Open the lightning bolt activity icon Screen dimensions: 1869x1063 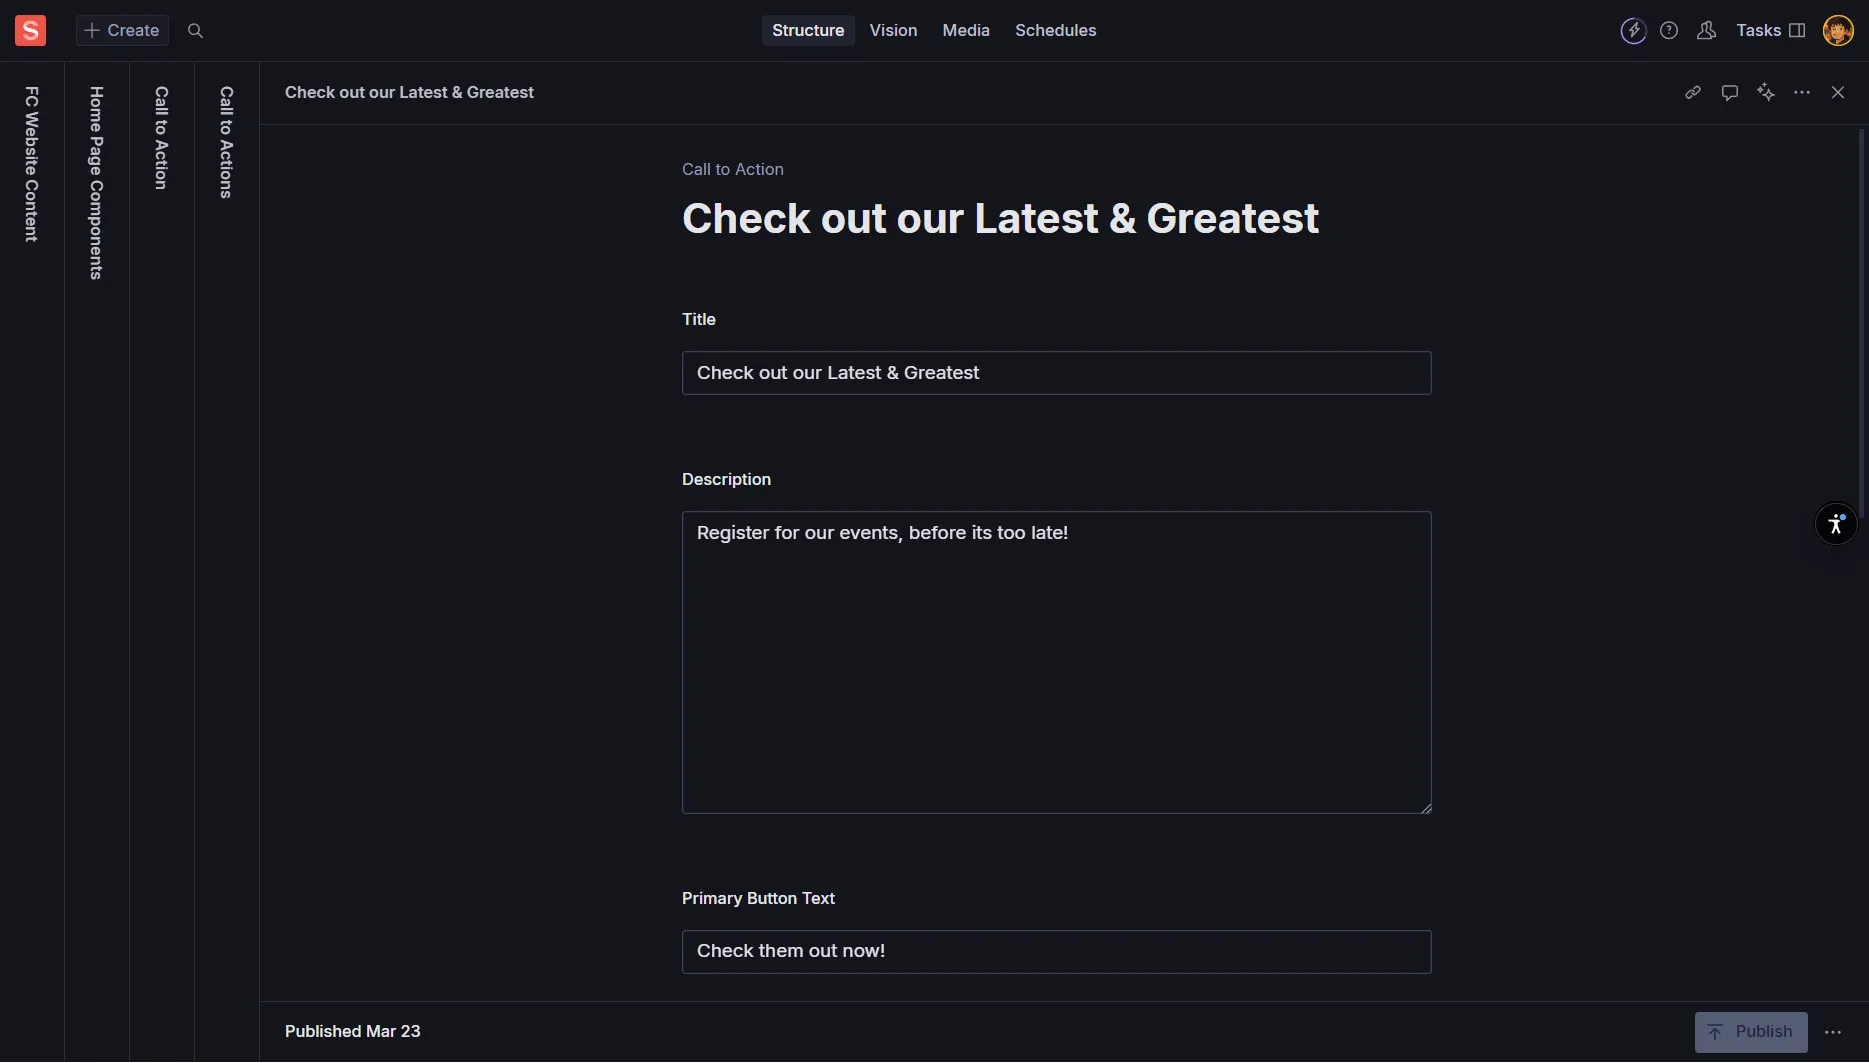coord(1633,31)
